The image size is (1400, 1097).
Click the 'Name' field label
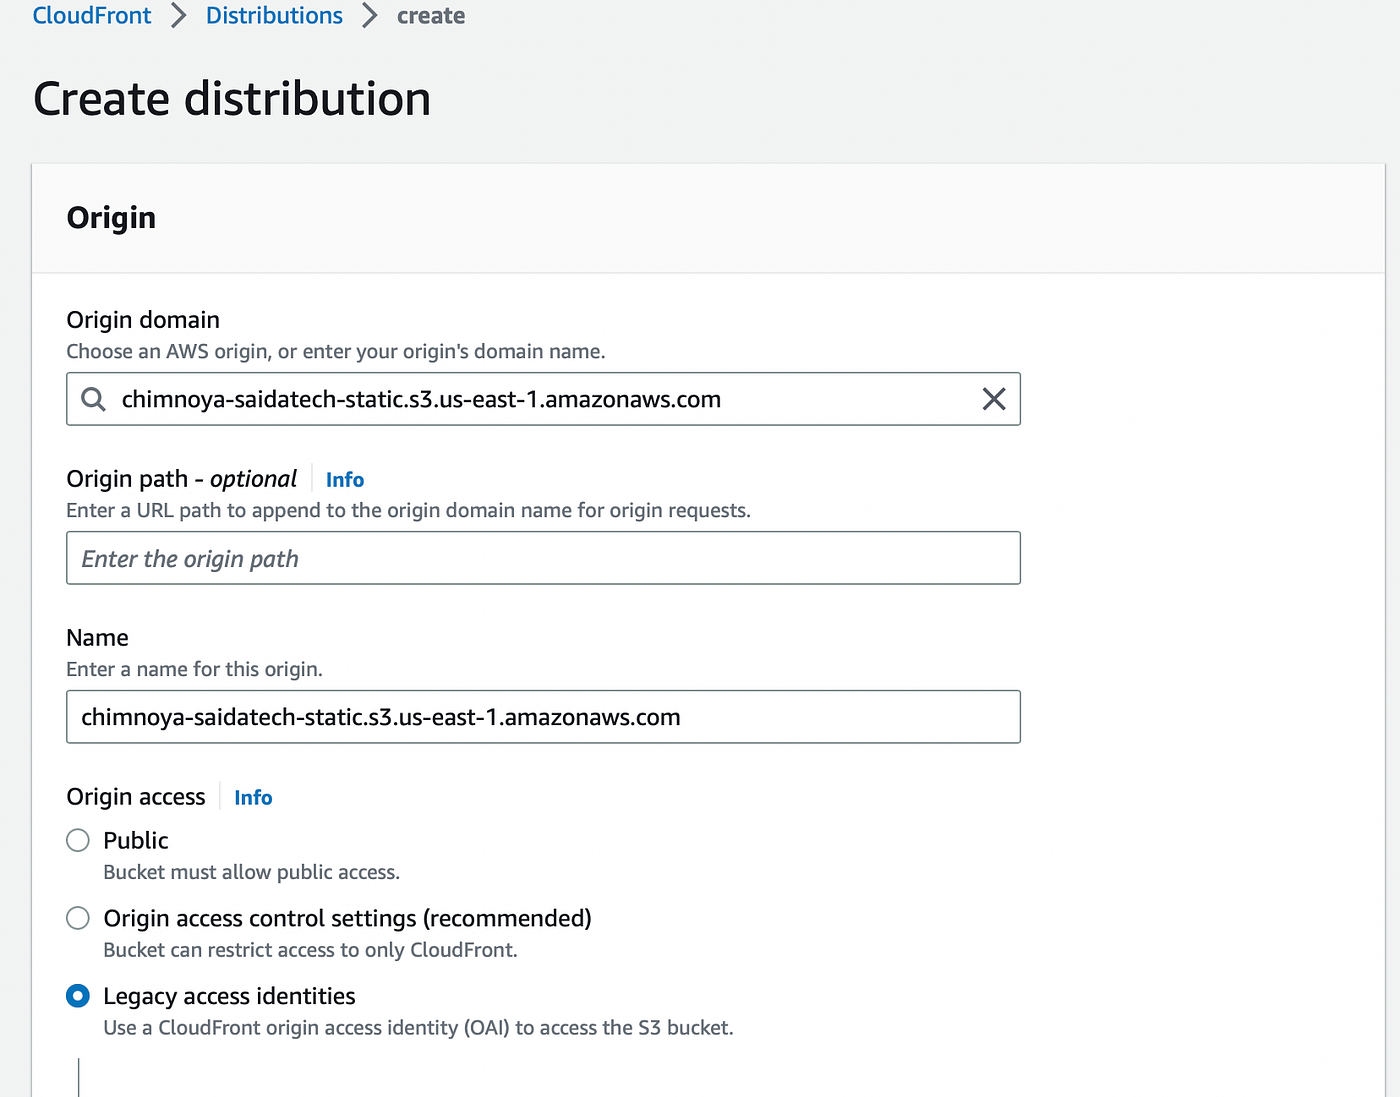[97, 638]
